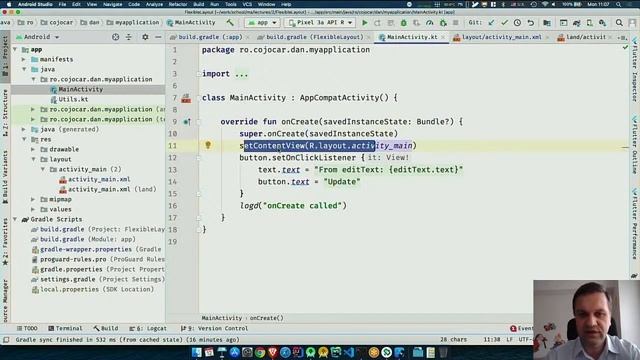The width and height of the screenshot is (640, 360).
Task: Open the Pixel 3a API R device dropdown
Action: [x=320, y=23]
